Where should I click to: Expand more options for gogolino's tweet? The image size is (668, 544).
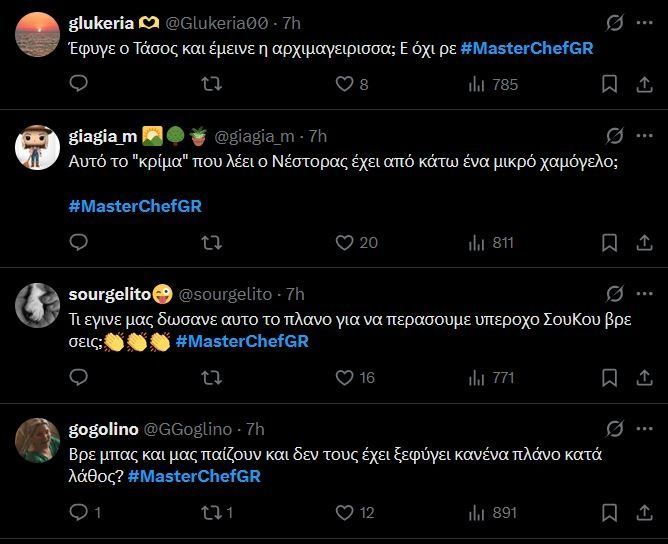coord(648,429)
